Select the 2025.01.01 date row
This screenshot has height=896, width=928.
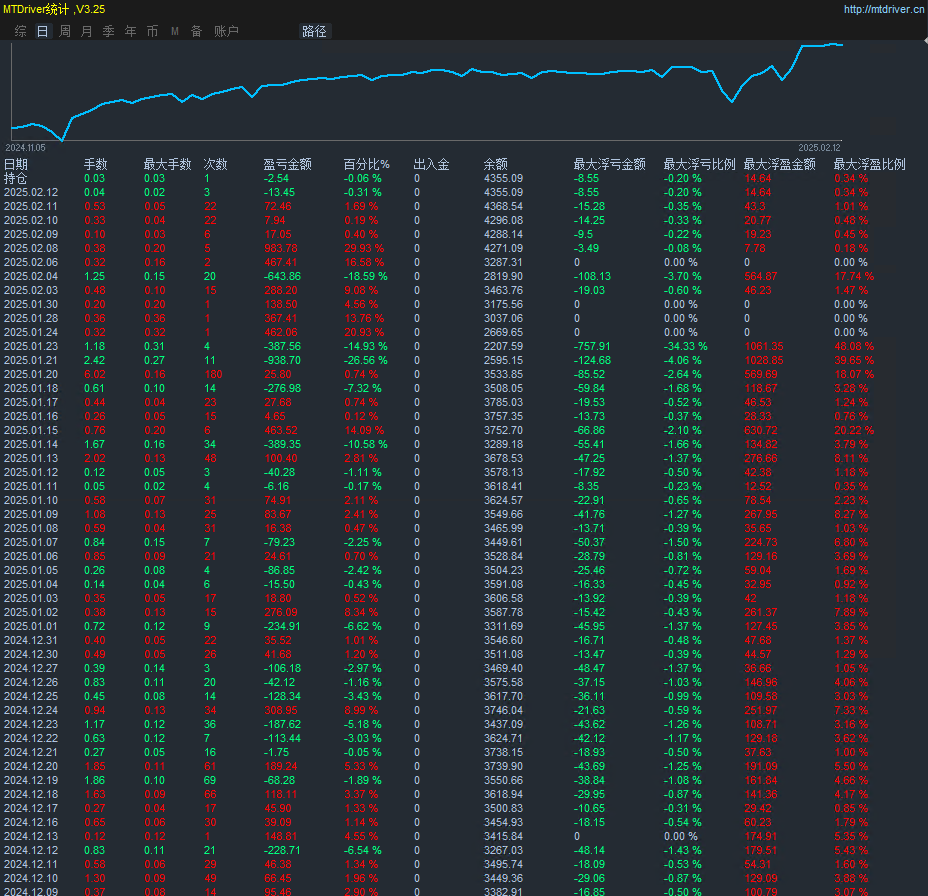[31, 626]
